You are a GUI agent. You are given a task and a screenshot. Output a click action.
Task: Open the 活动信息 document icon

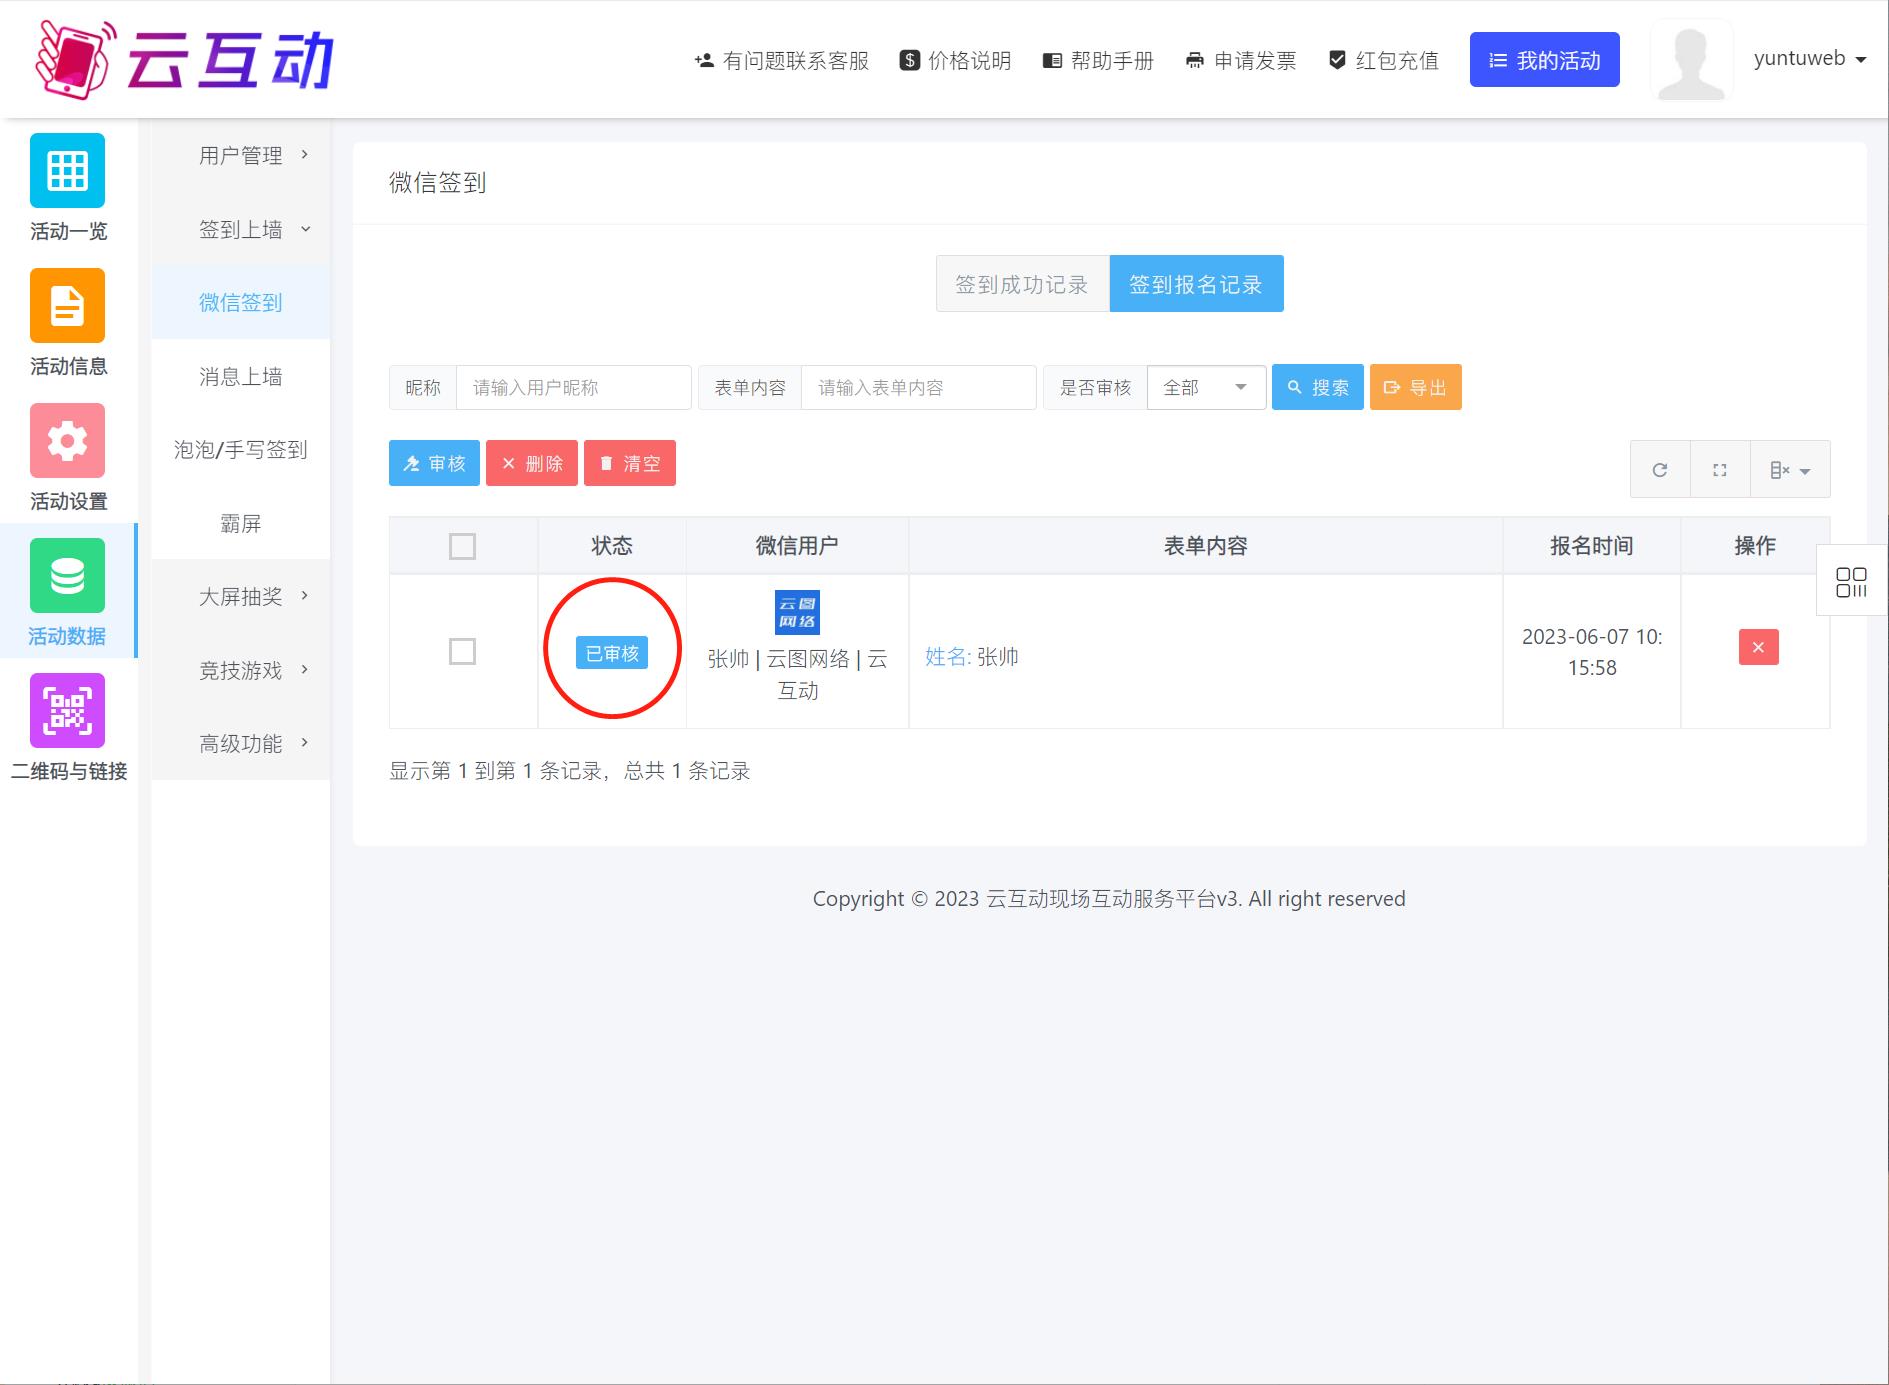click(67, 306)
